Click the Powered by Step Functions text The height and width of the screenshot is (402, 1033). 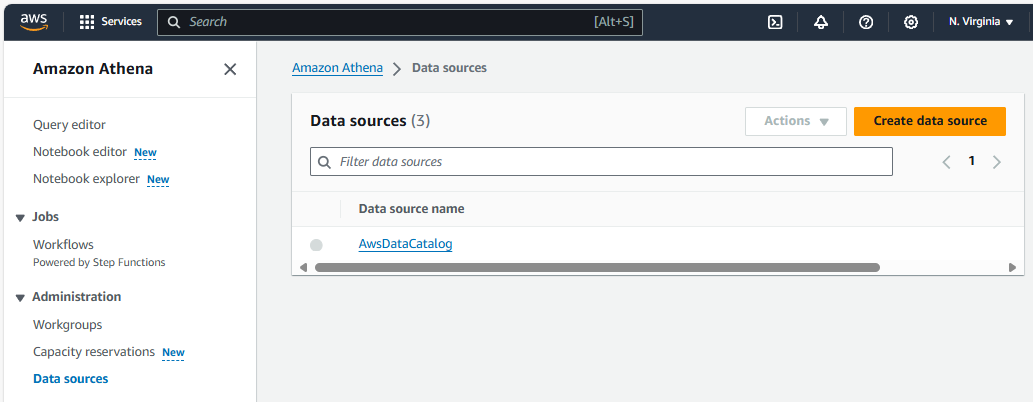[99, 262]
